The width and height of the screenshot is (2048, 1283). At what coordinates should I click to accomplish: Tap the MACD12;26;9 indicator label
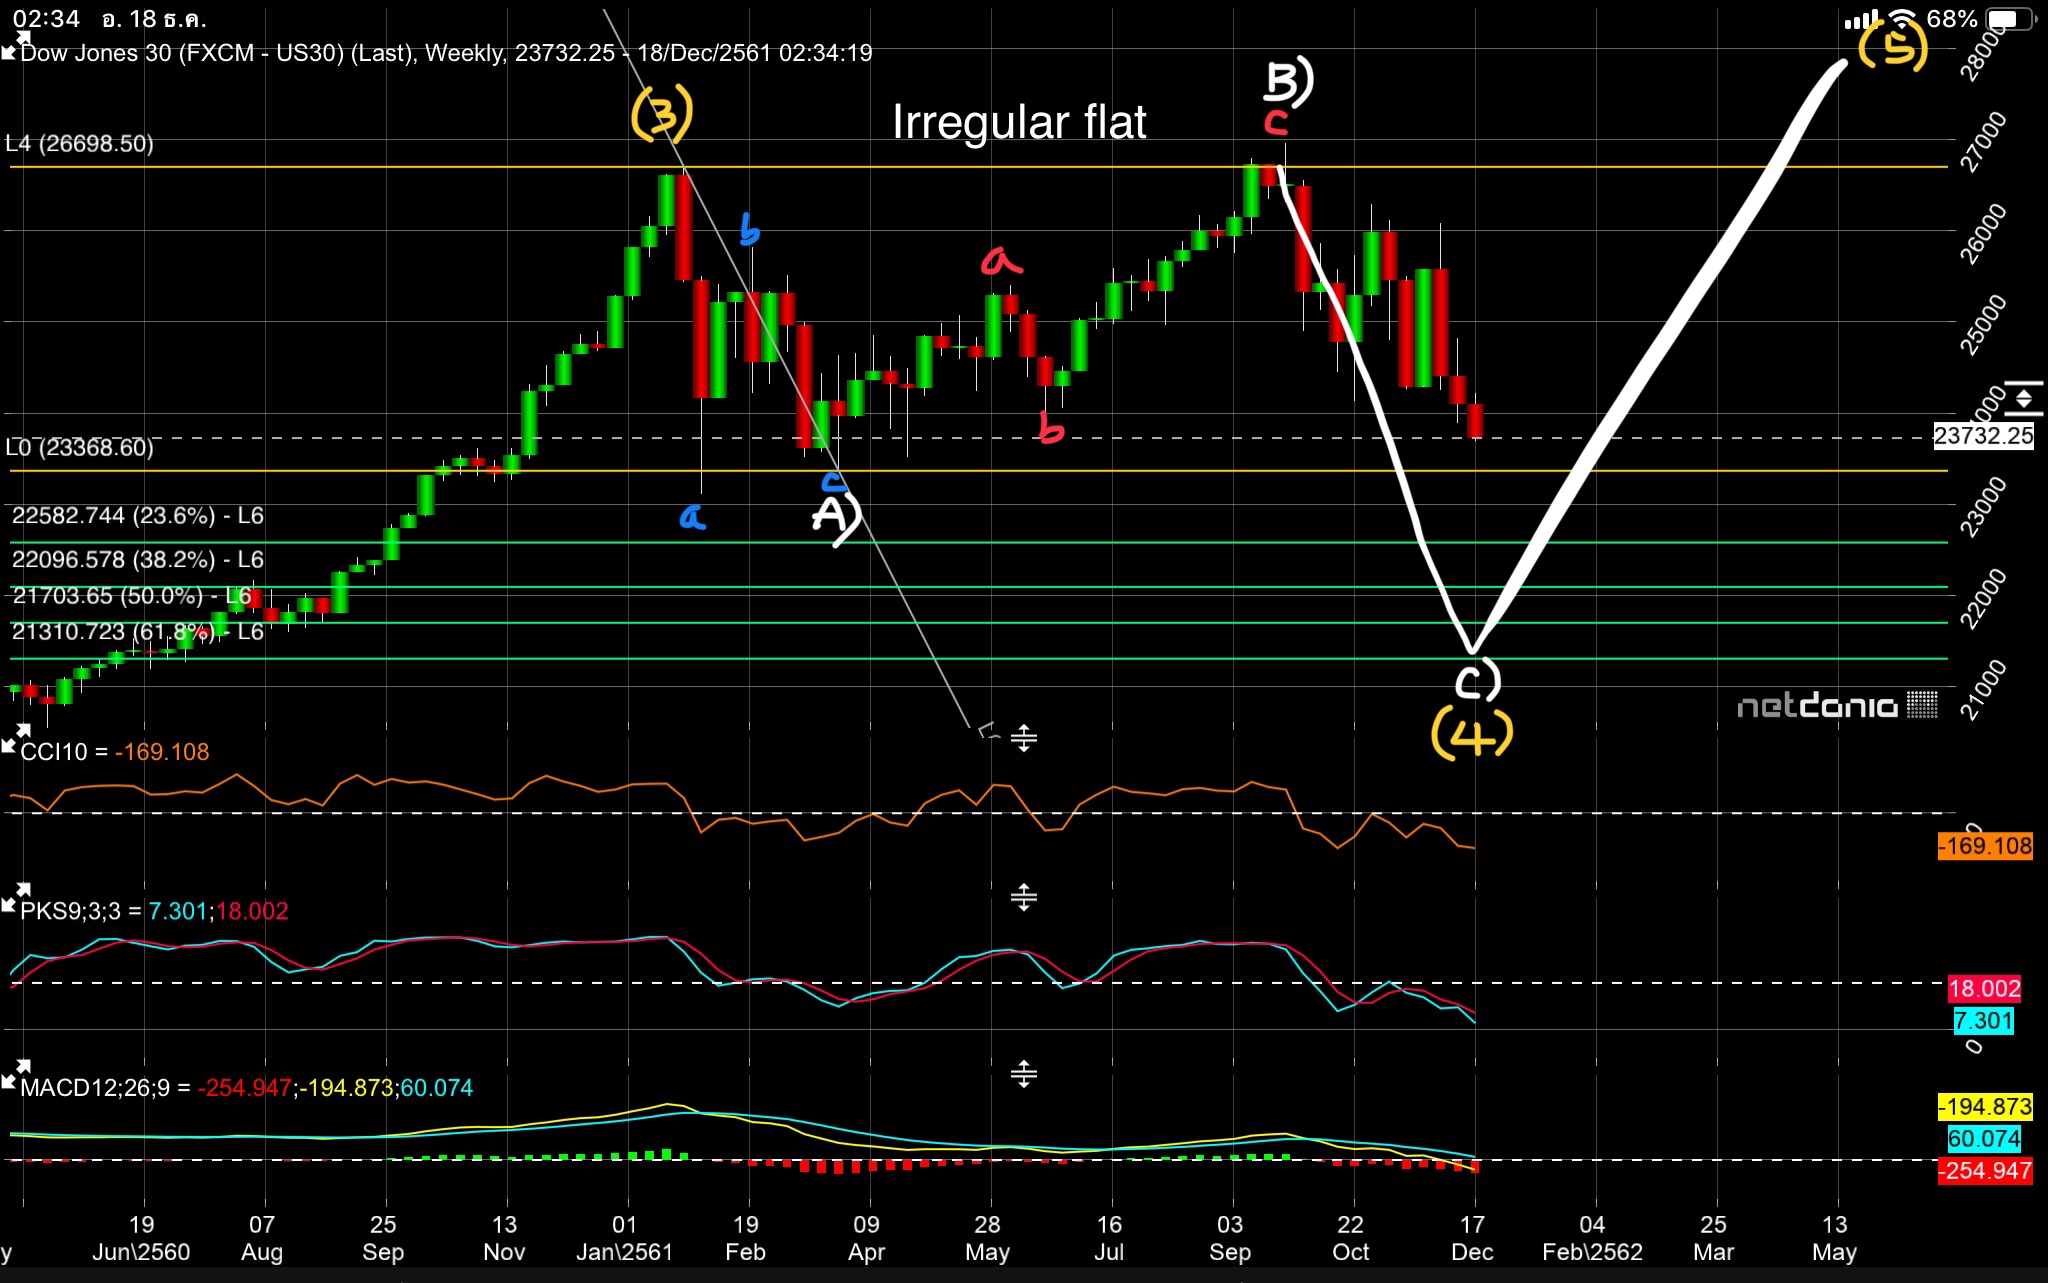[95, 1088]
